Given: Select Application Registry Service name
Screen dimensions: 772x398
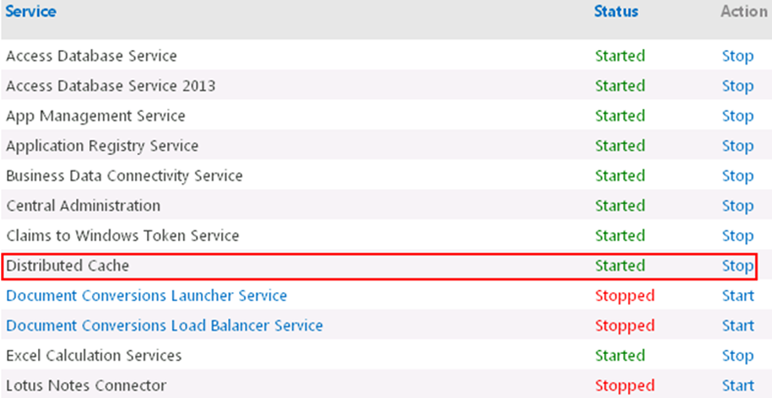Looking at the screenshot, I should coord(102,146).
